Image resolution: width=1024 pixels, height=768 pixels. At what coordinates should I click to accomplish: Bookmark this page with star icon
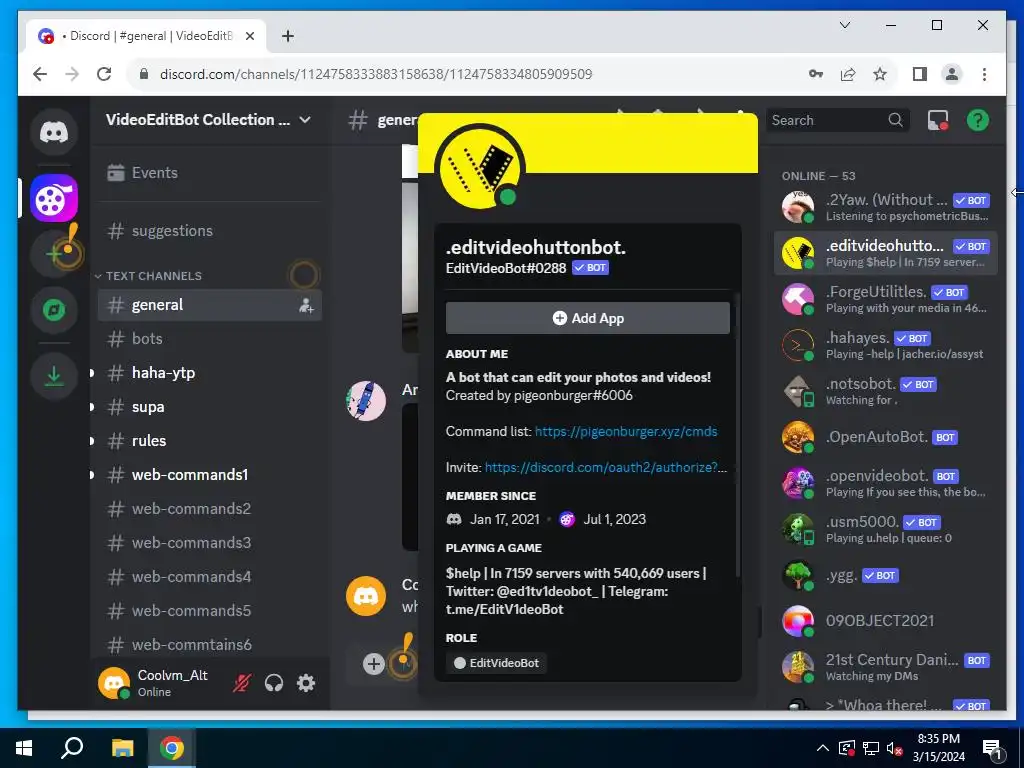click(880, 74)
